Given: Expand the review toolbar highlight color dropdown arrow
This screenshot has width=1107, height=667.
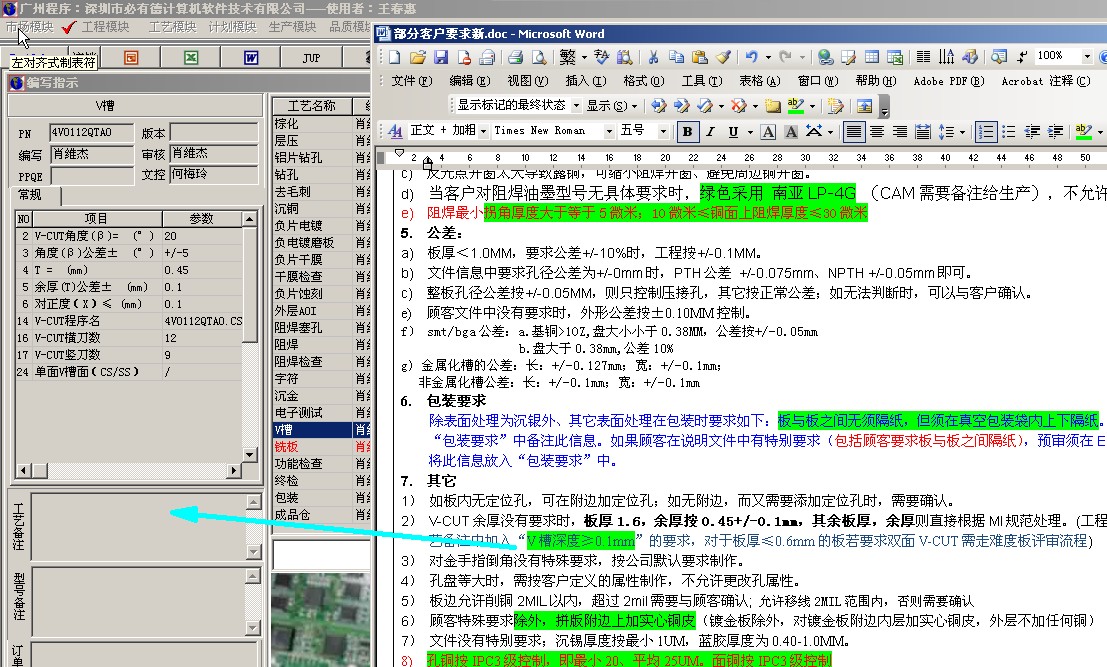Looking at the screenshot, I should (x=812, y=107).
